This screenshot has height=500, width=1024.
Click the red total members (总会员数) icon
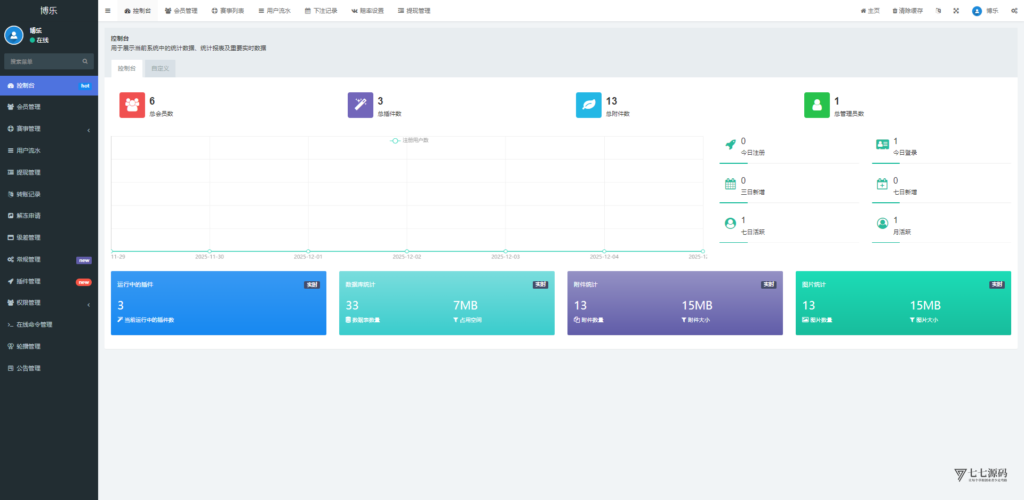[132, 105]
